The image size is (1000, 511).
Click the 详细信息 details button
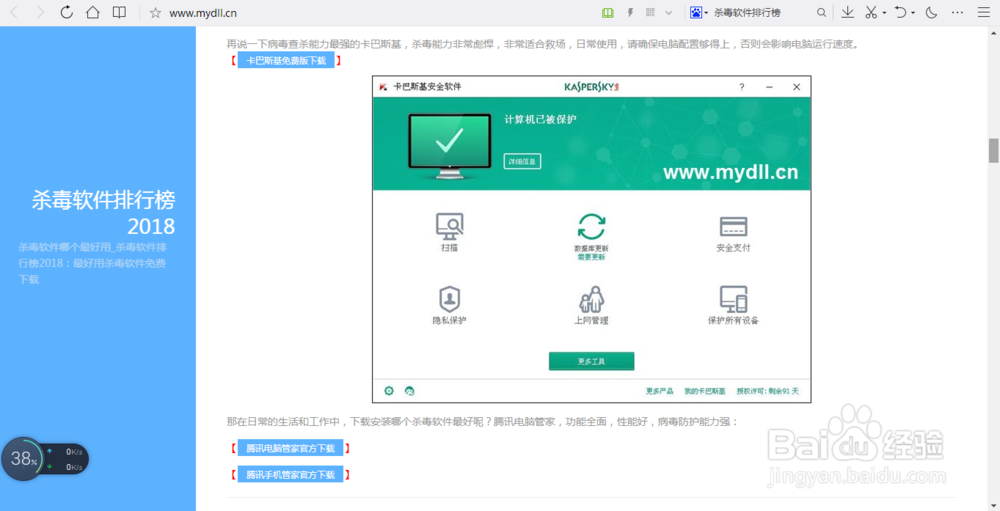[x=522, y=161]
